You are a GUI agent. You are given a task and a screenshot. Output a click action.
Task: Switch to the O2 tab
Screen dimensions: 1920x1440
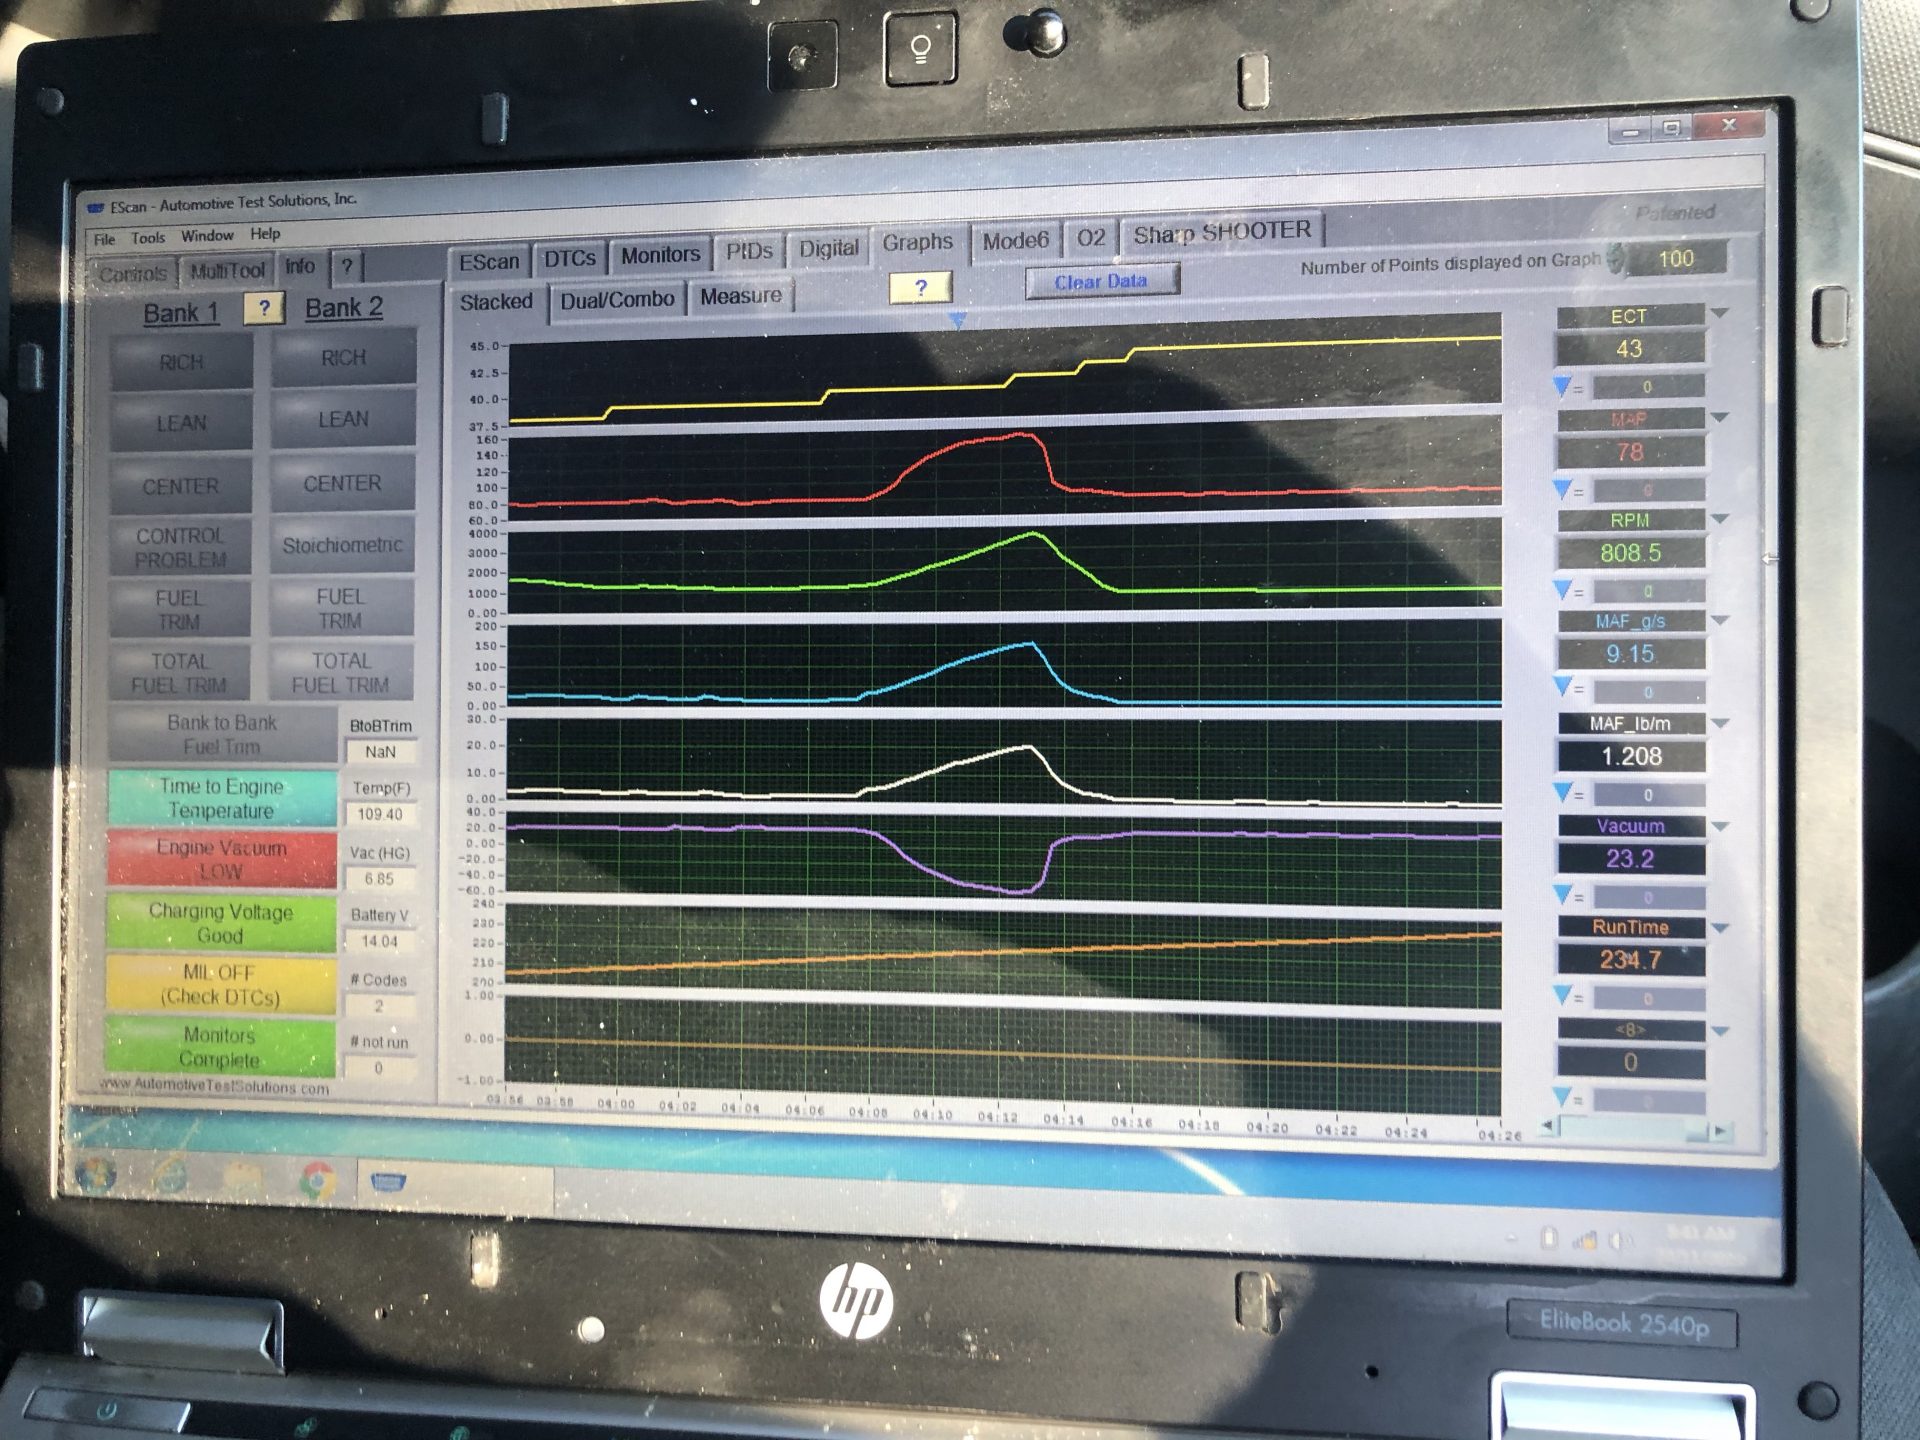[1090, 238]
